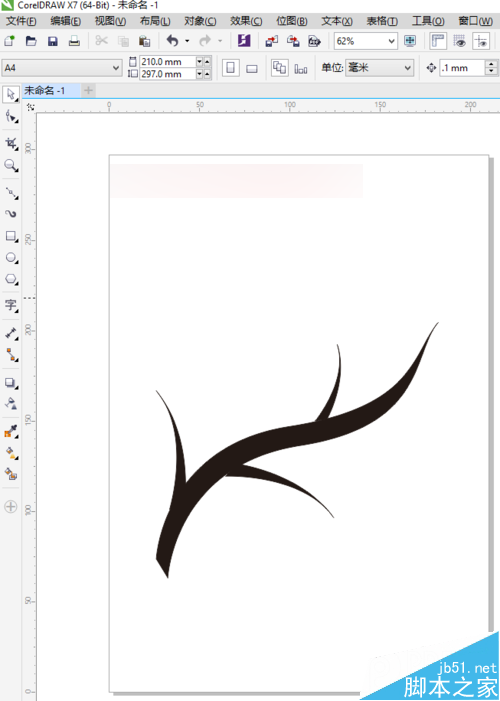Search content with Corel Connect icon
Viewport: 500px width, 701px height.
244,42
